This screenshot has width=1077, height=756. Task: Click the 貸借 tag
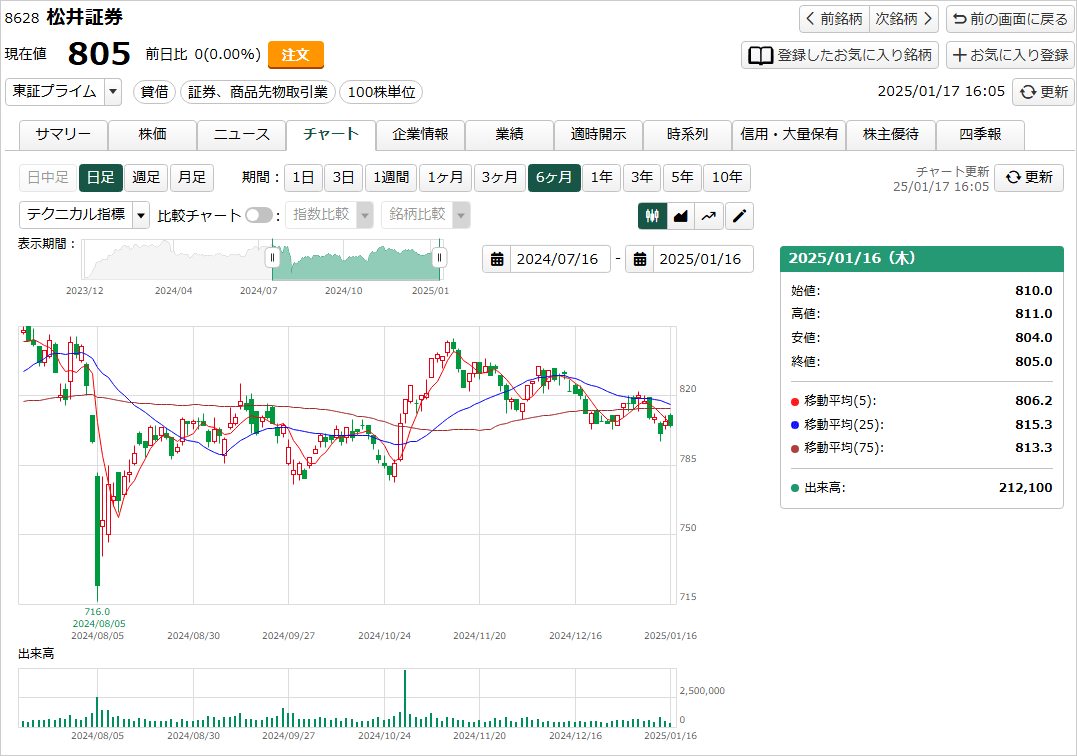click(x=155, y=92)
